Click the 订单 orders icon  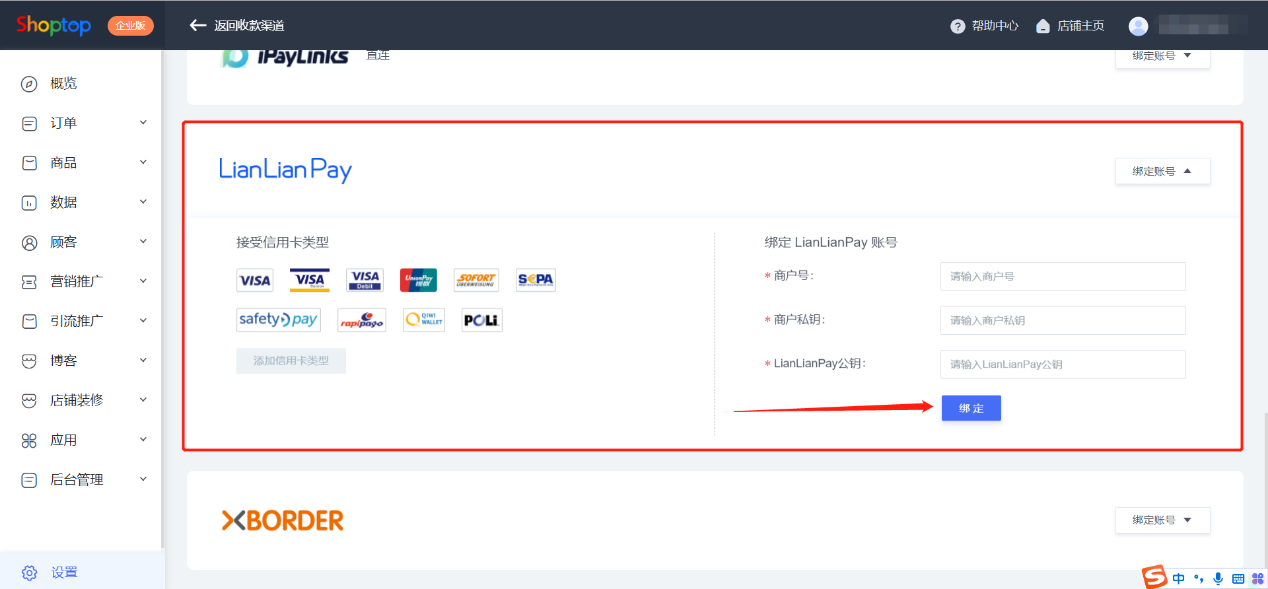pos(29,123)
